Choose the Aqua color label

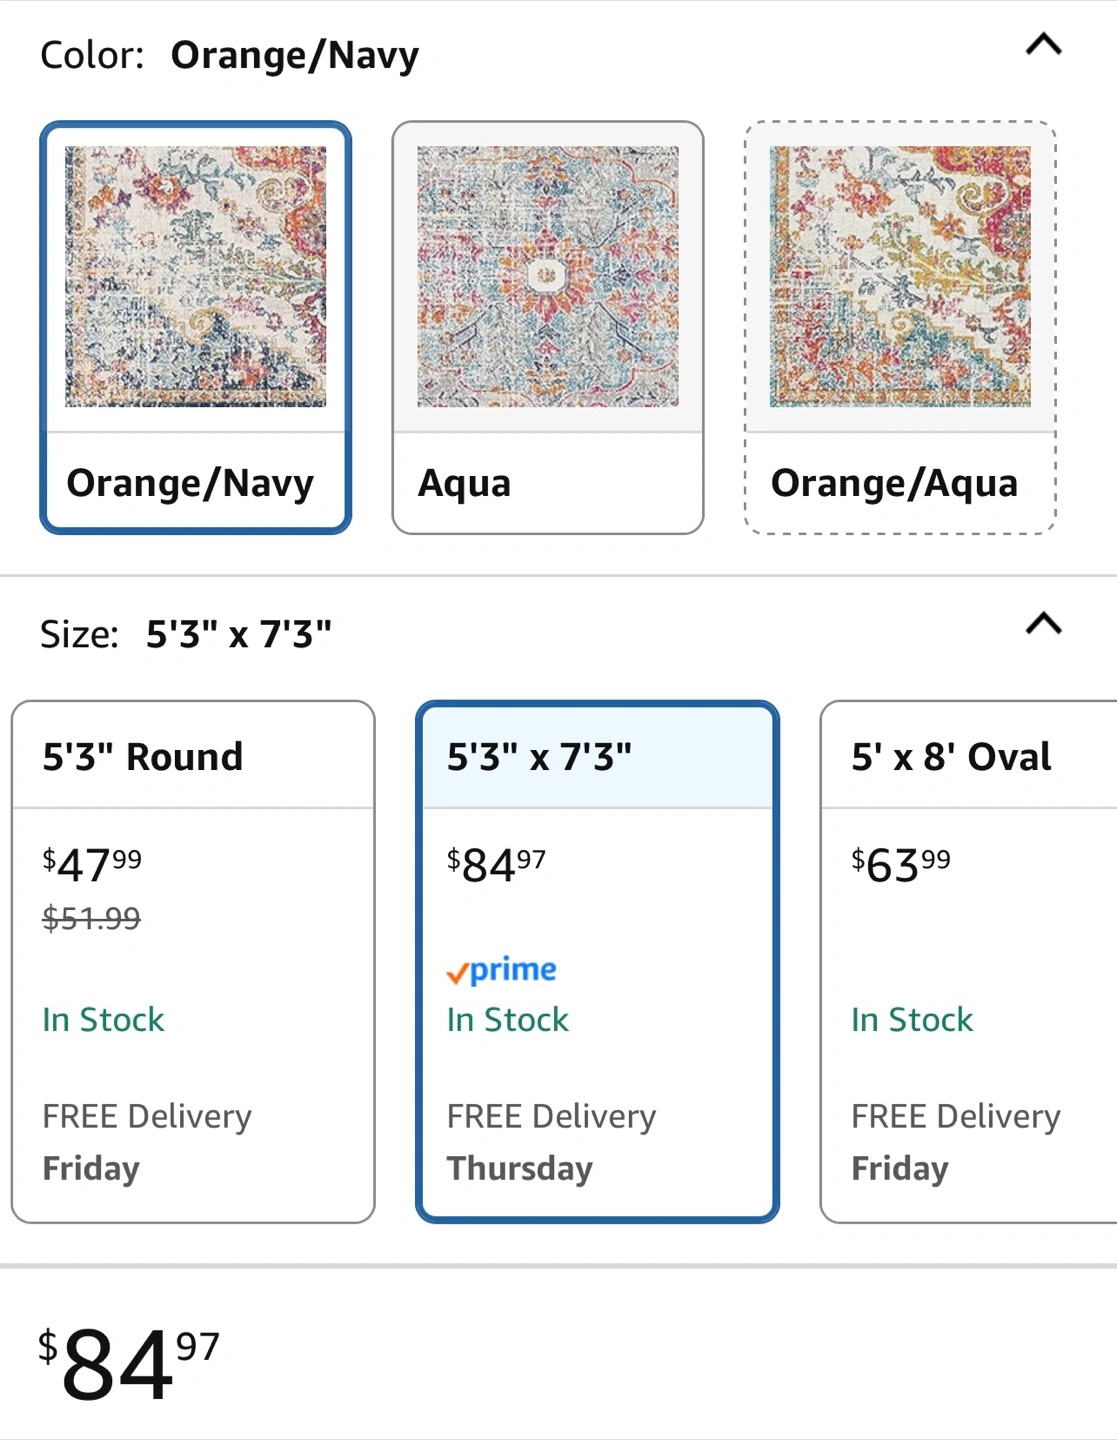464,483
